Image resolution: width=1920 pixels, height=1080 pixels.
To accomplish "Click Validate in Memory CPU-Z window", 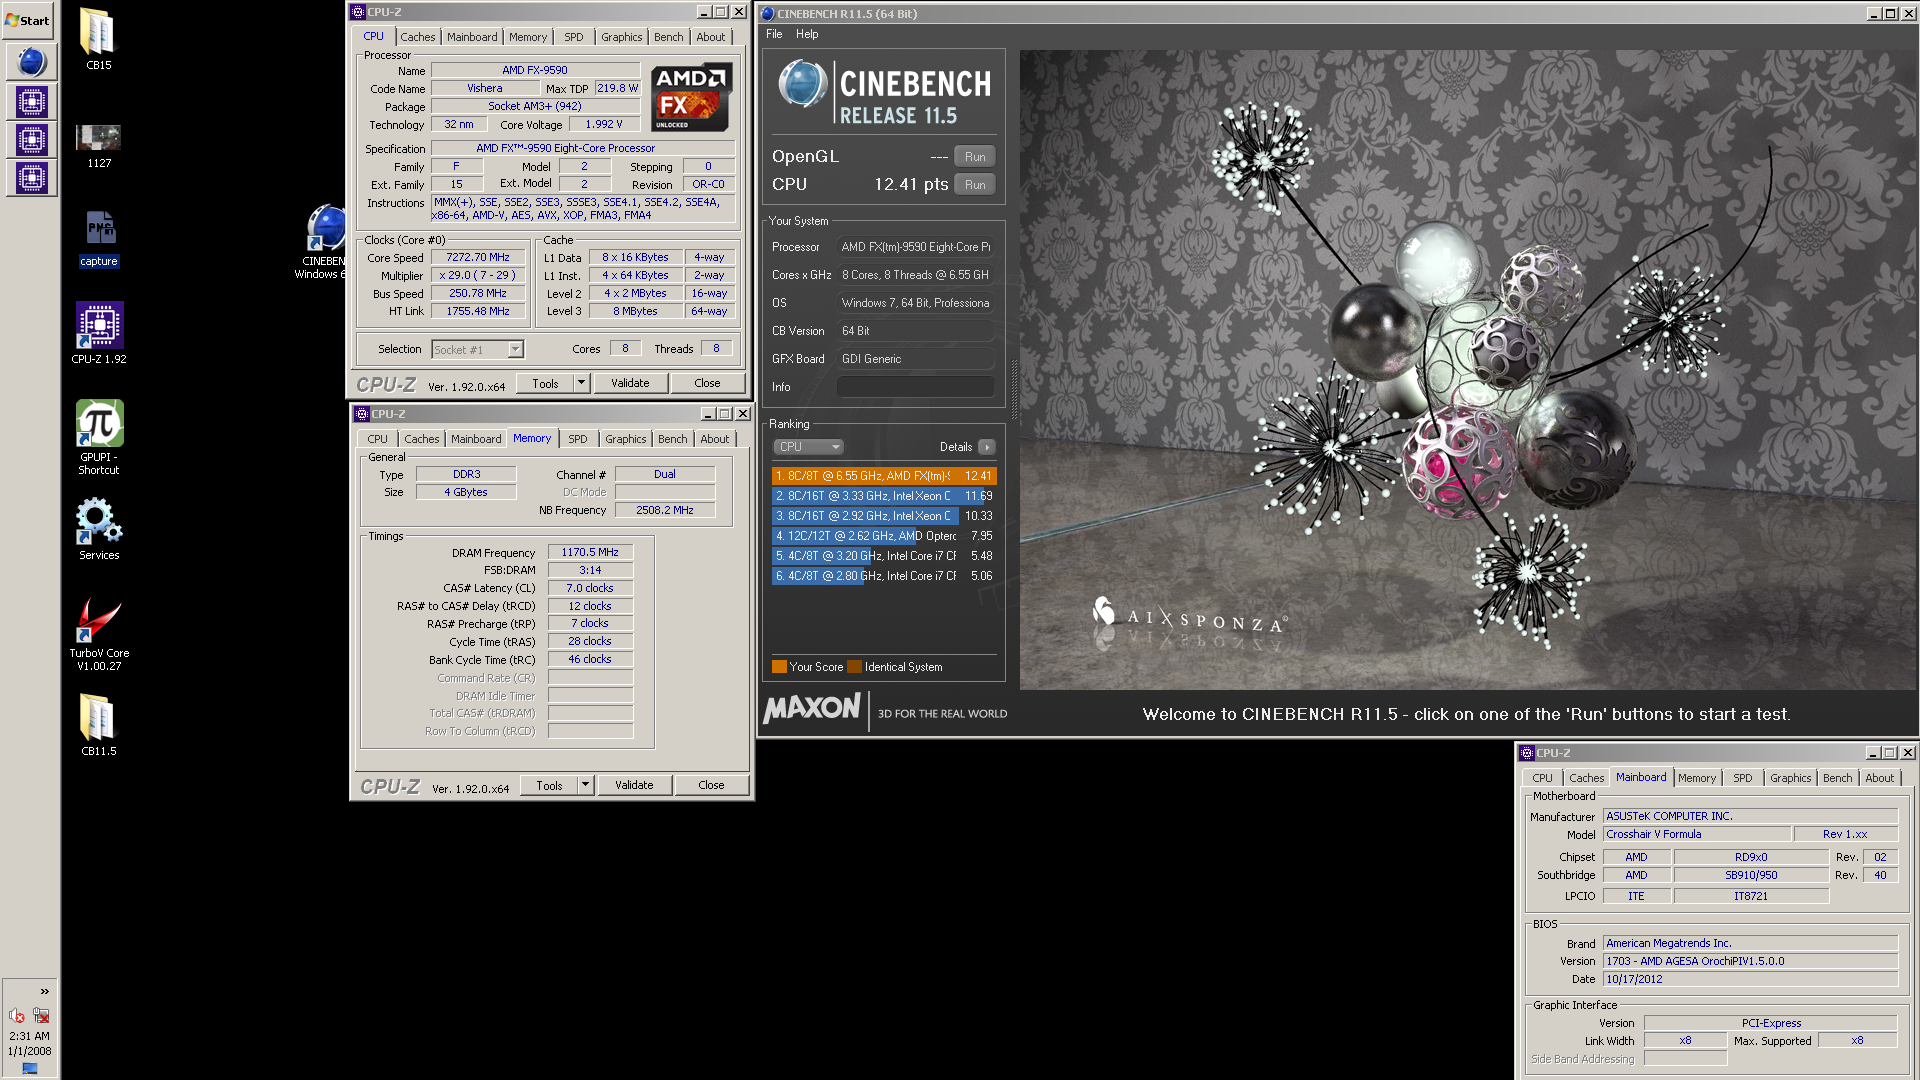I will tap(634, 785).
